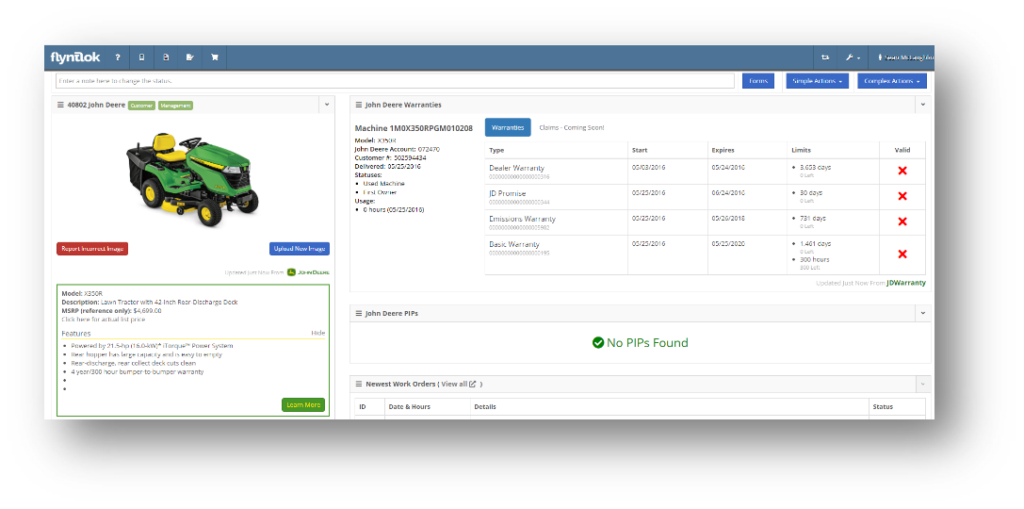
Task: Click the Basic Warranty expiry 05/25/2020
Action: click(728, 244)
